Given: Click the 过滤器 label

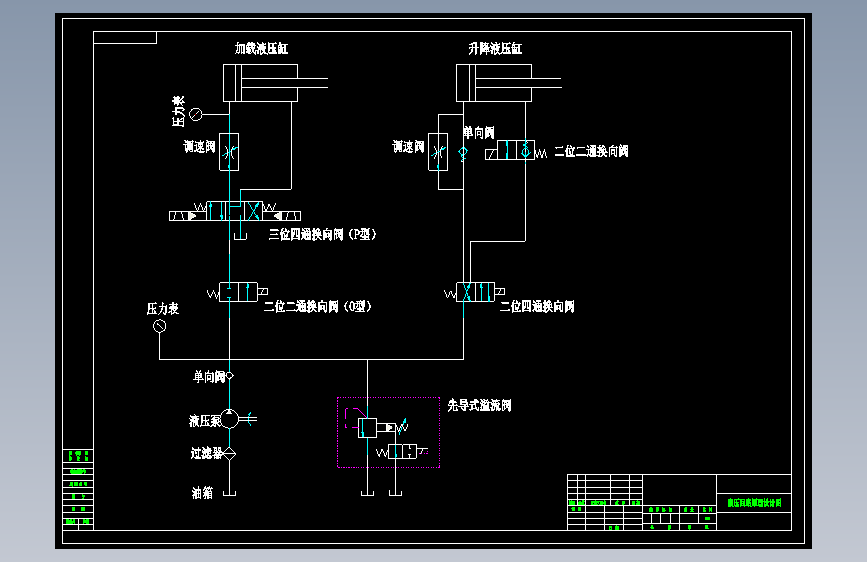Looking at the screenshot, I should (x=206, y=454).
